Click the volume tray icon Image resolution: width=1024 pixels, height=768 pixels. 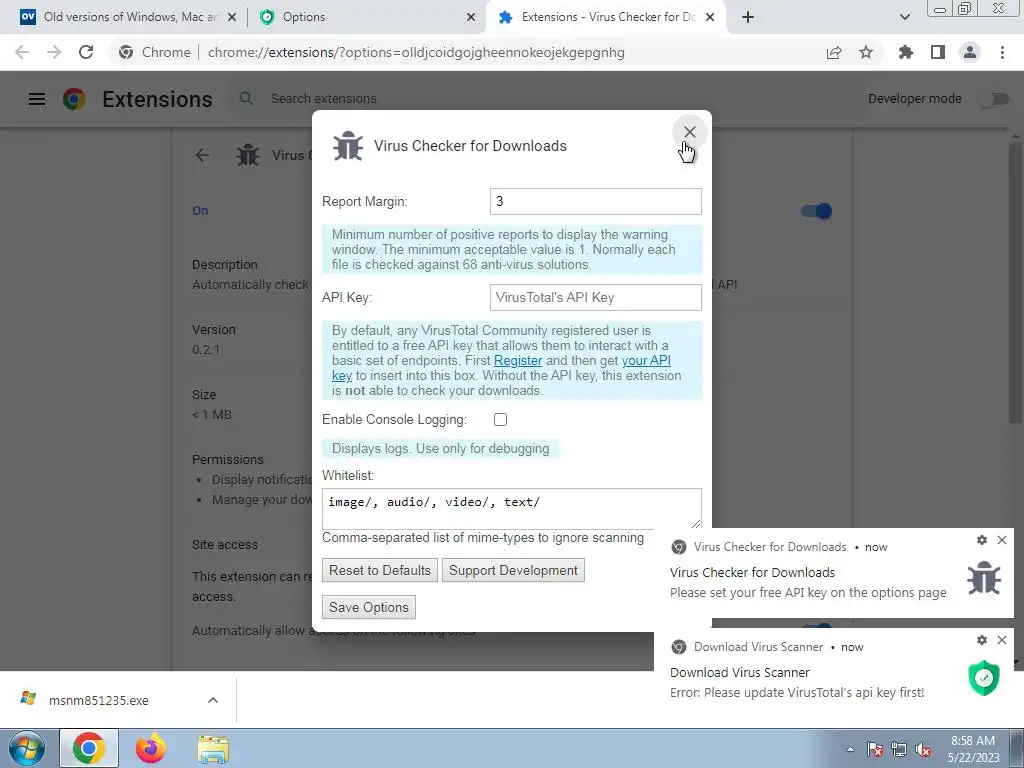[x=923, y=749]
